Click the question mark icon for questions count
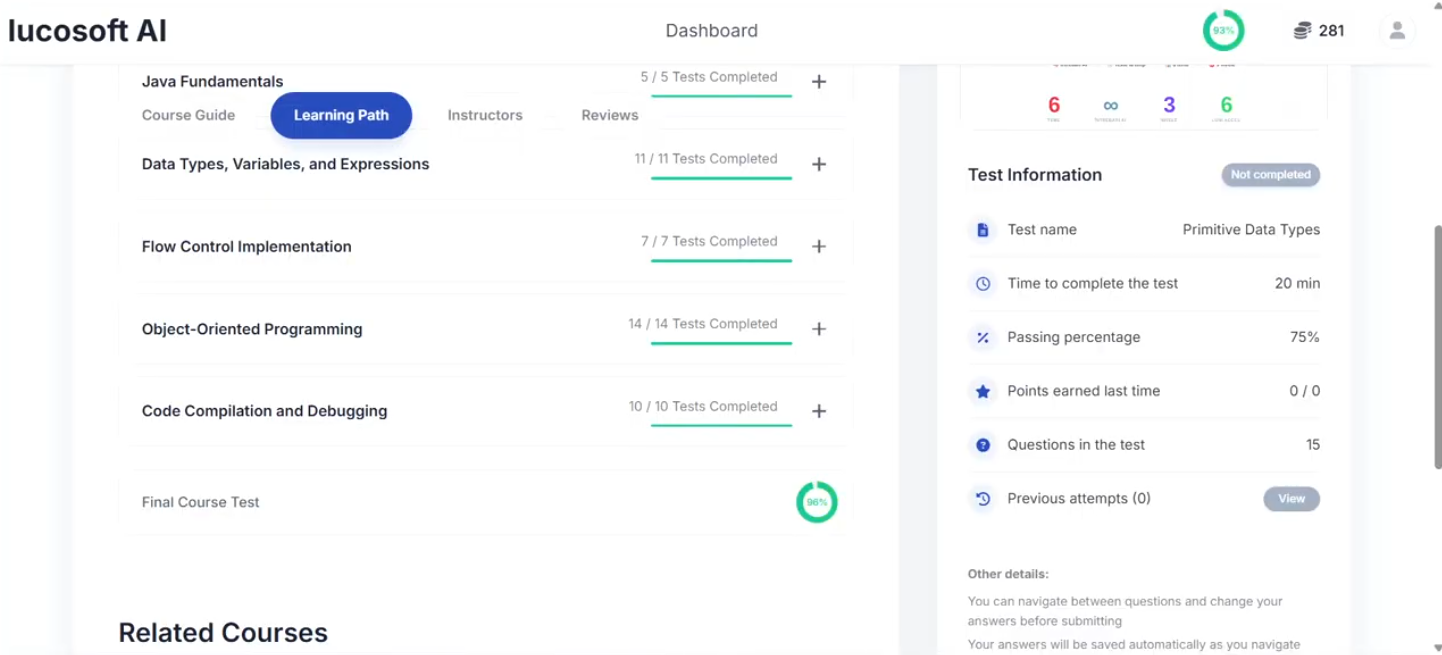This screenshot has width=1442, height=655. click(x=981, y=445)
